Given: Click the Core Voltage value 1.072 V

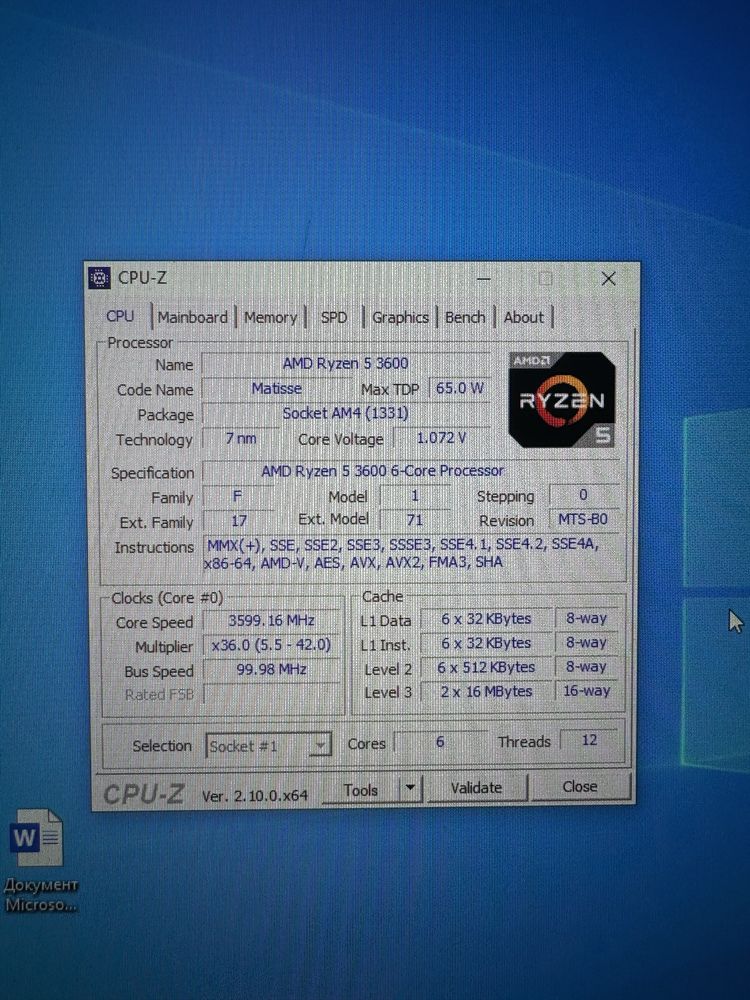Looking at the screenshot, I should point(441,438).
